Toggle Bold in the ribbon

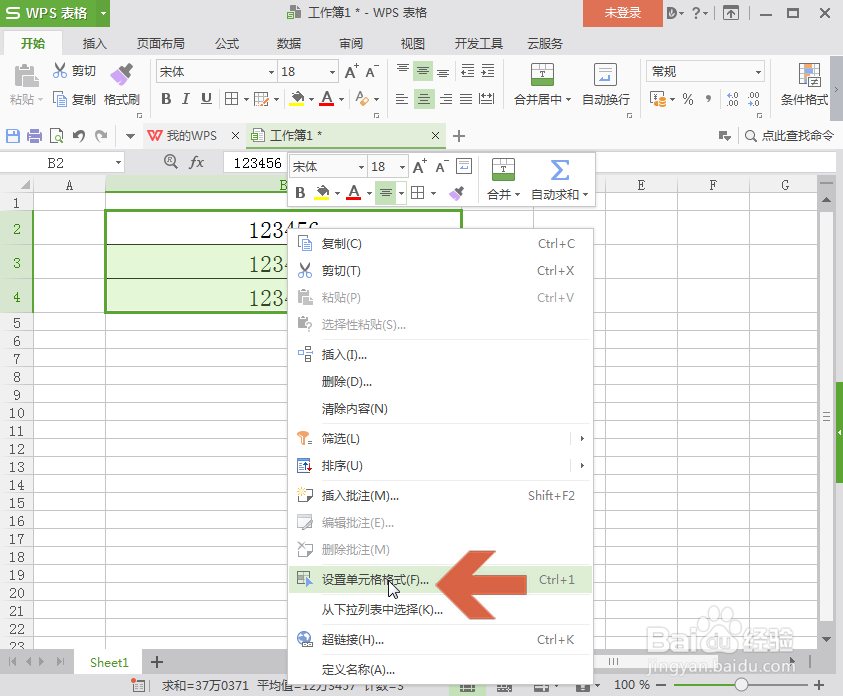166,99
